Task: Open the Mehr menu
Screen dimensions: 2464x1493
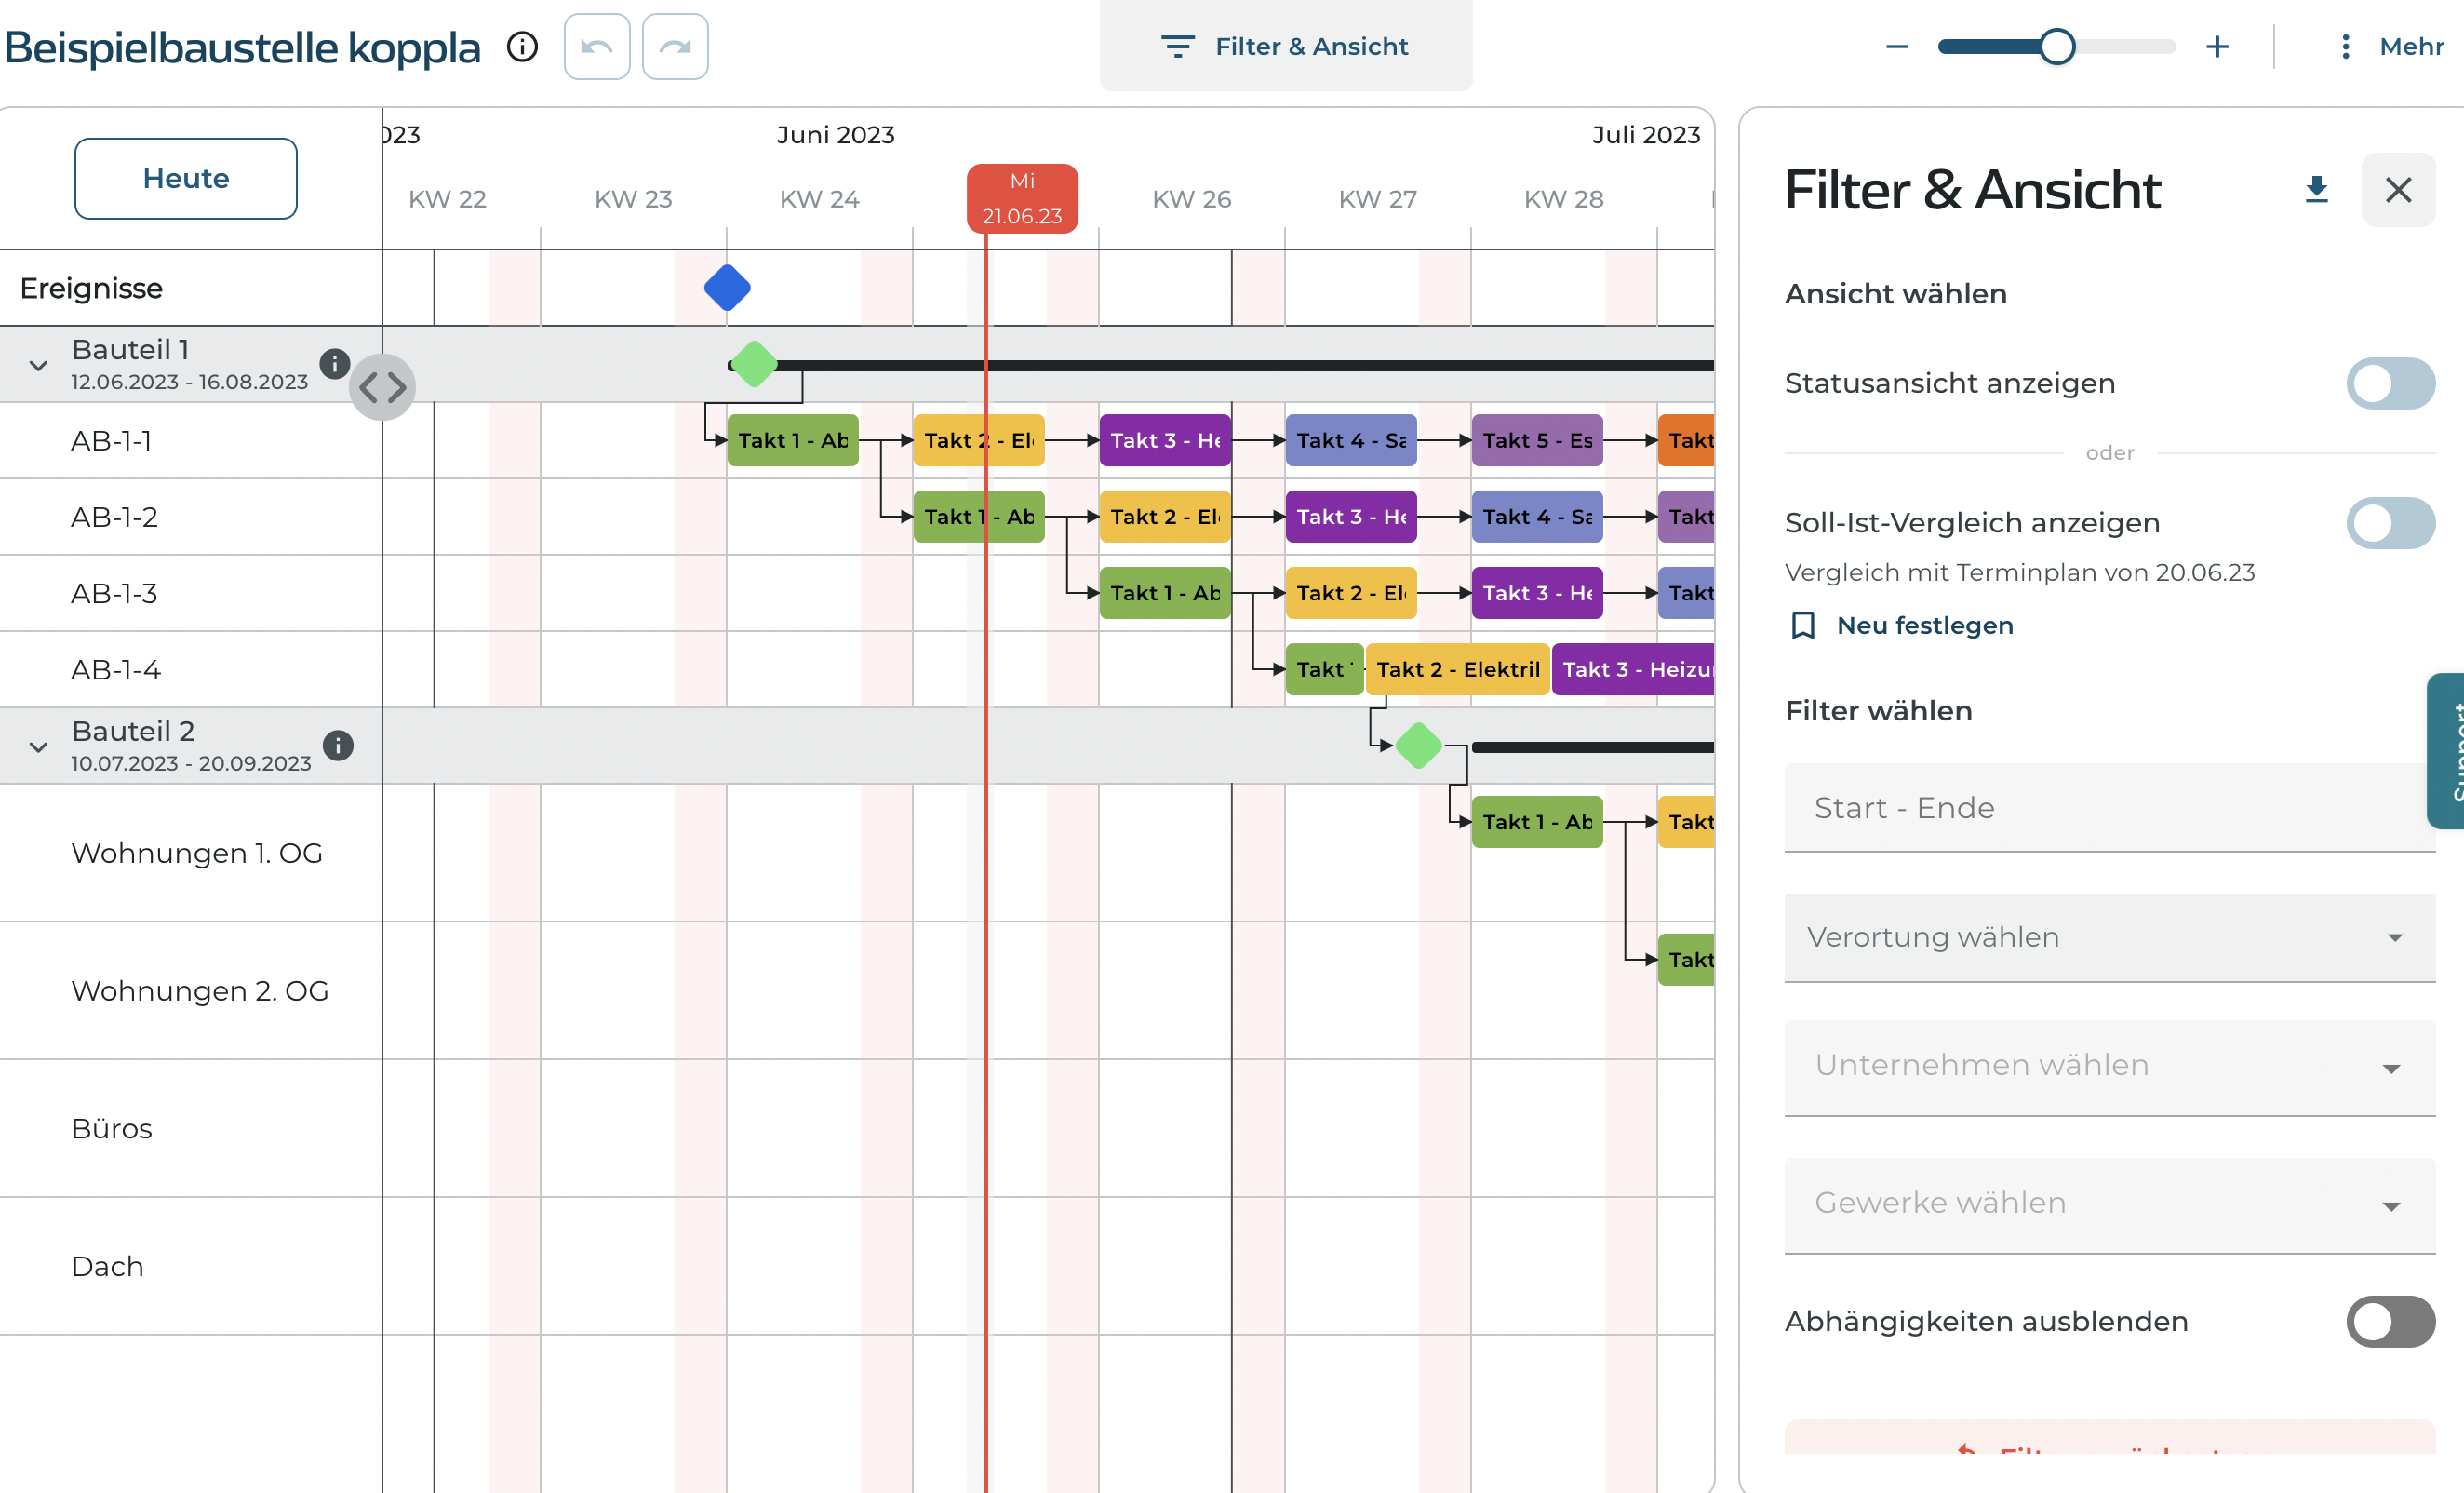Action: pos(2393,47)
